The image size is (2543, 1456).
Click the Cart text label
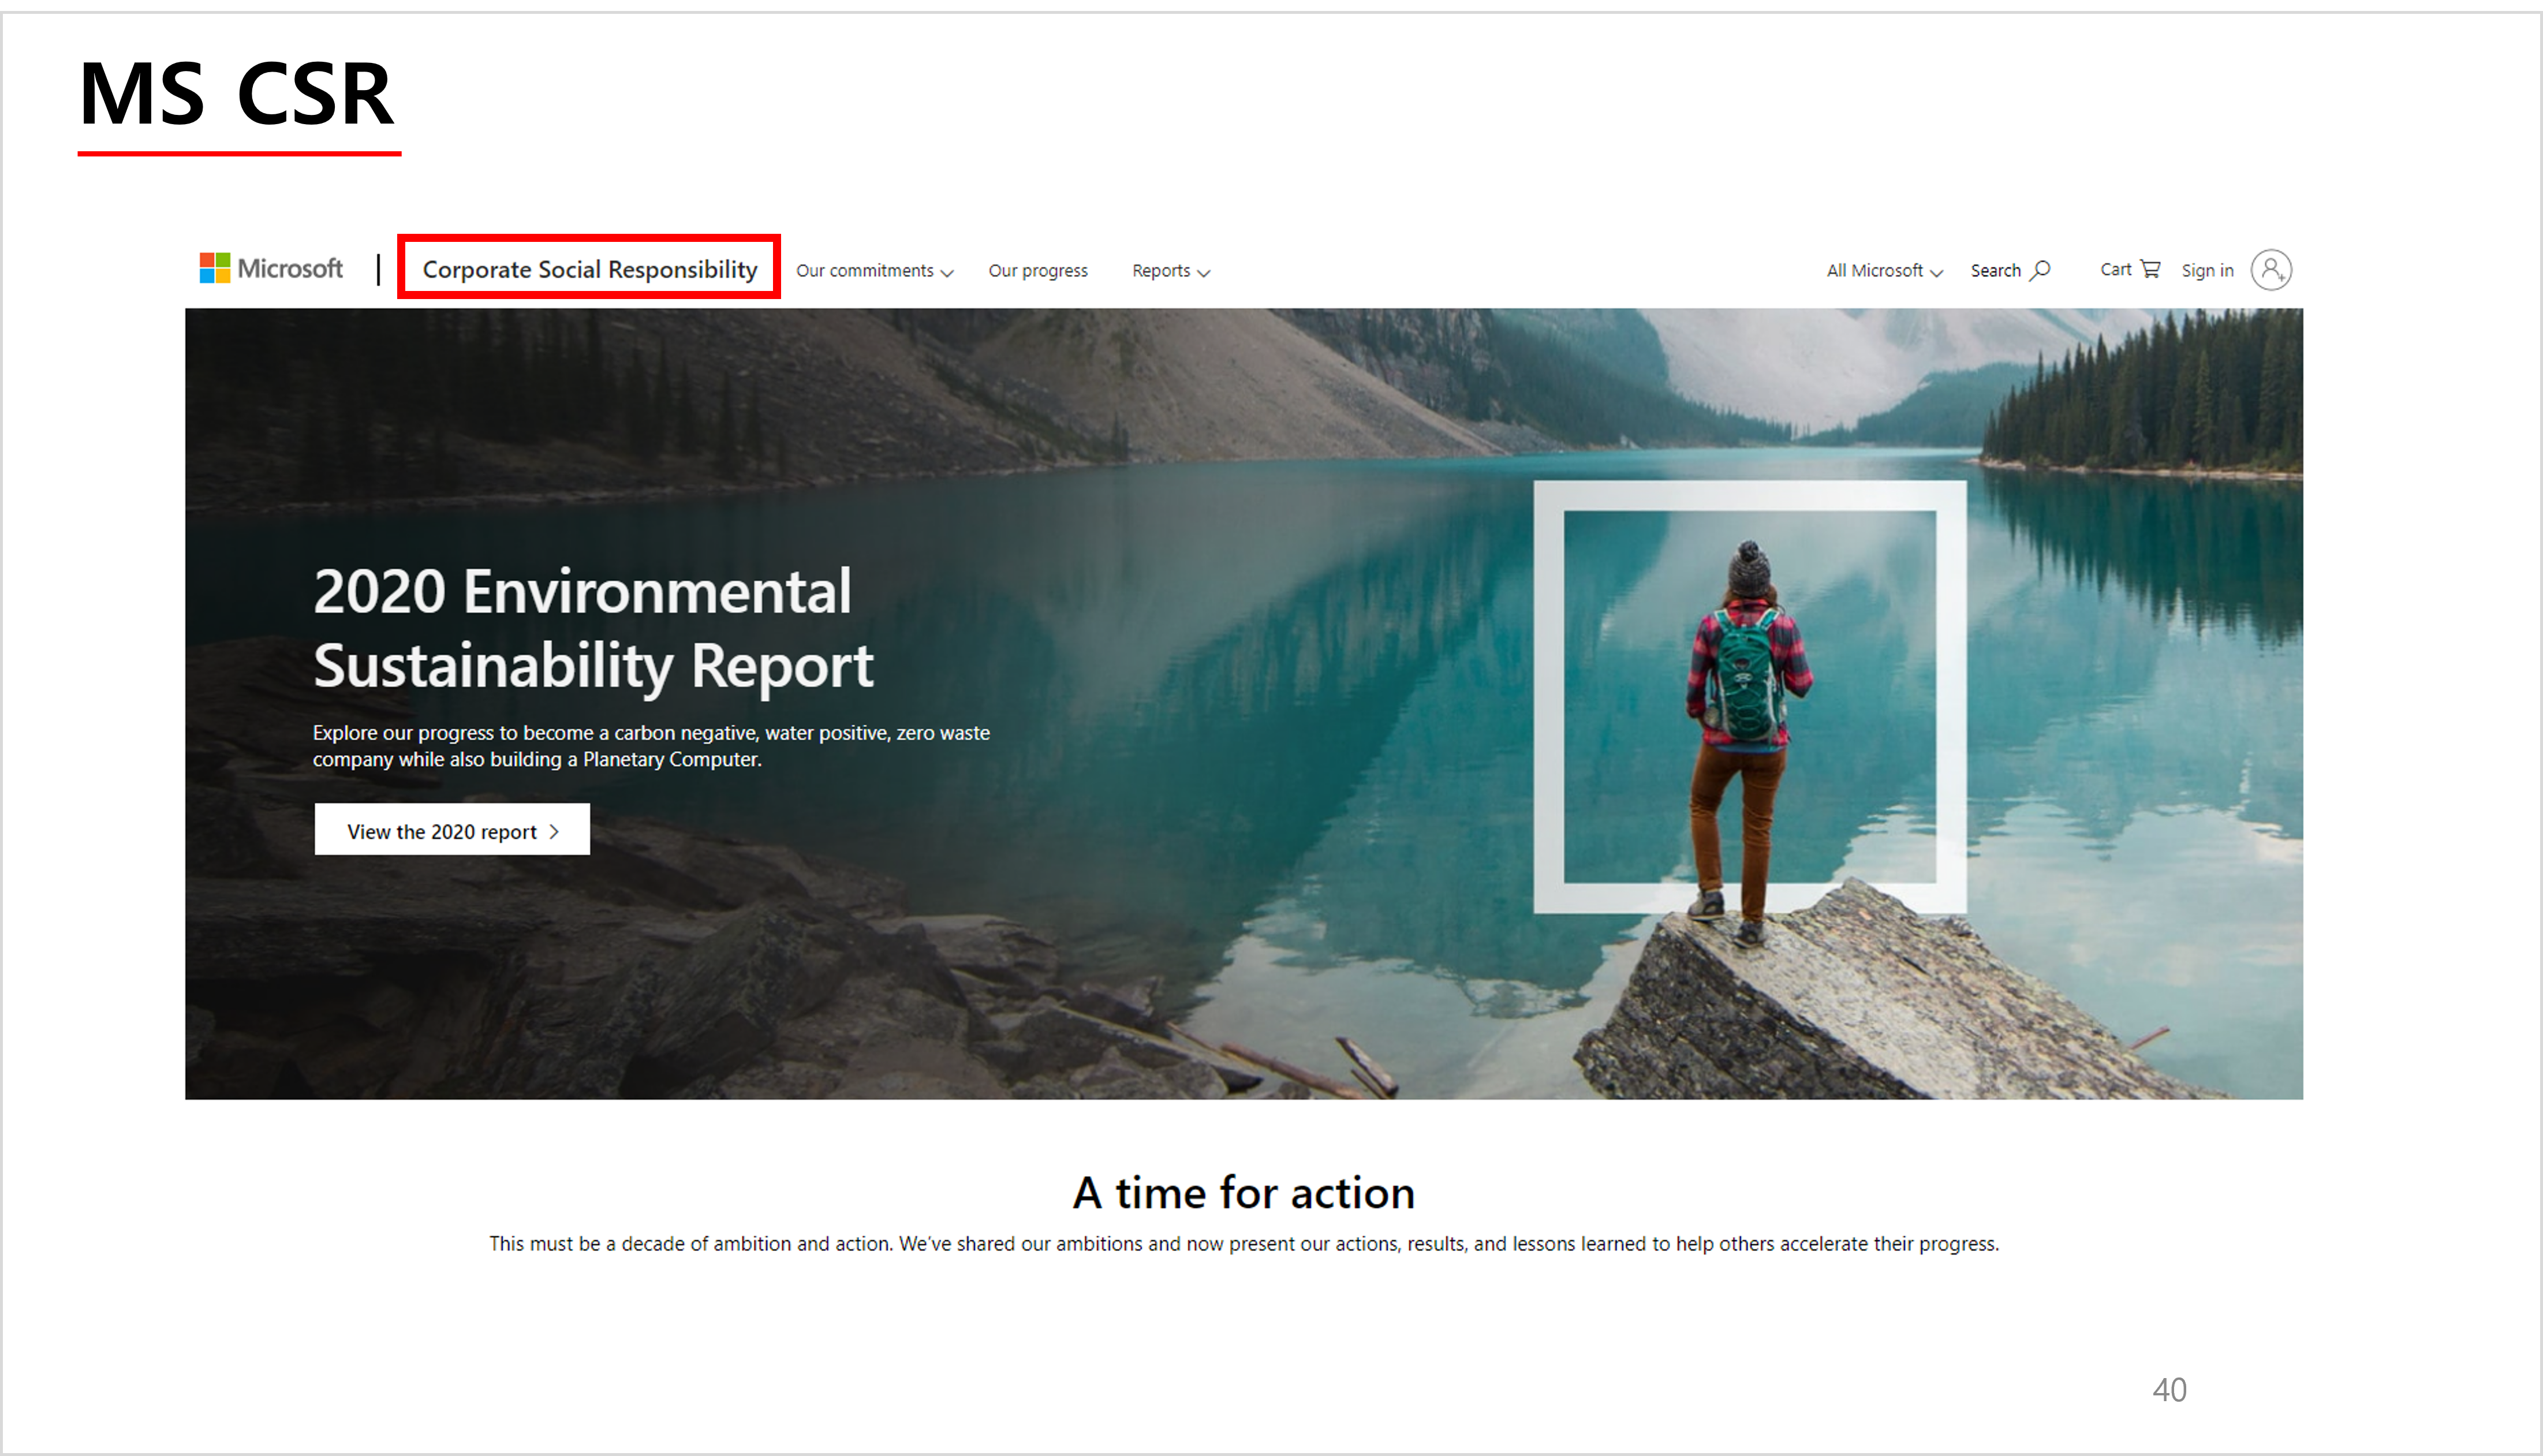click(2115, 269)
